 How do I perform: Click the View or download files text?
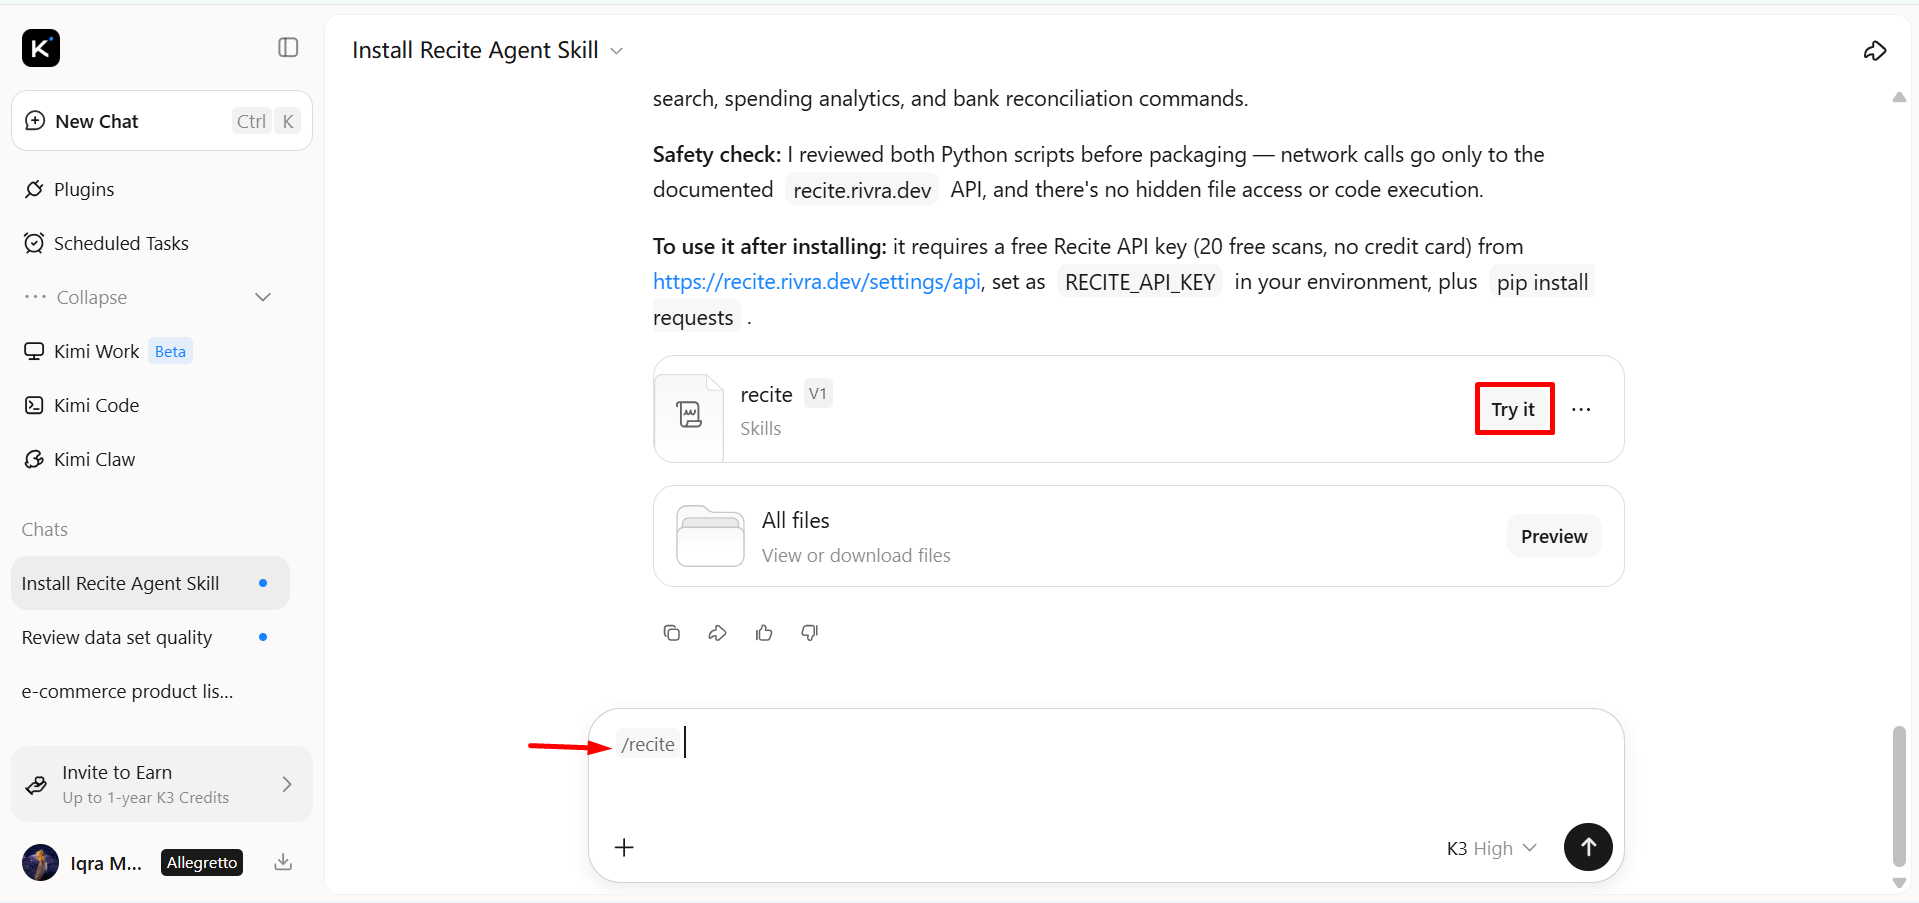(856, 555)
